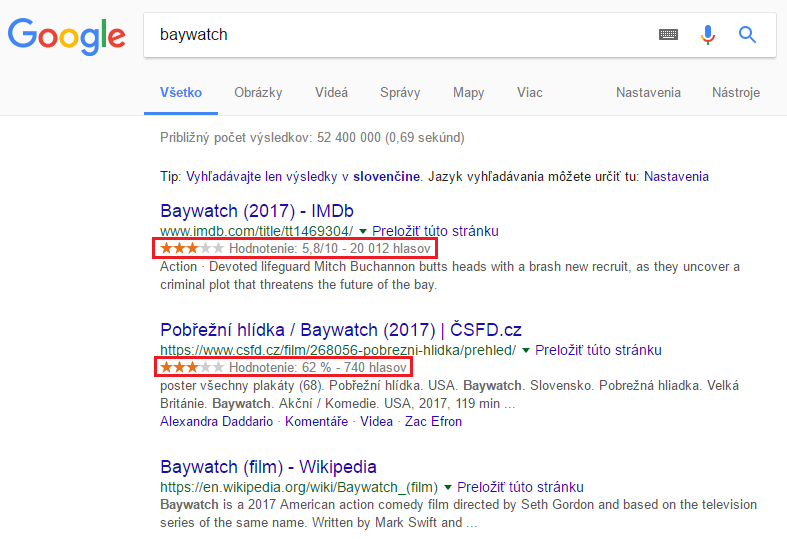
Task: Click the en.wikipedia.org Baywatch_(film) URL text
Action: (x=299, y=487)
